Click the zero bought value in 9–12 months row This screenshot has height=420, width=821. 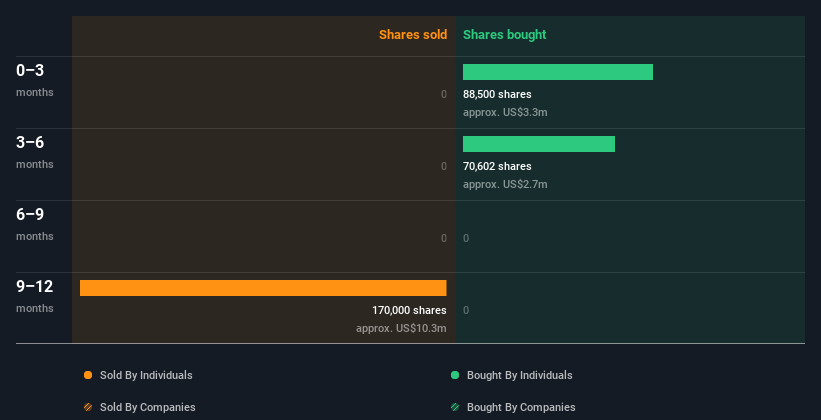[466, 310]
